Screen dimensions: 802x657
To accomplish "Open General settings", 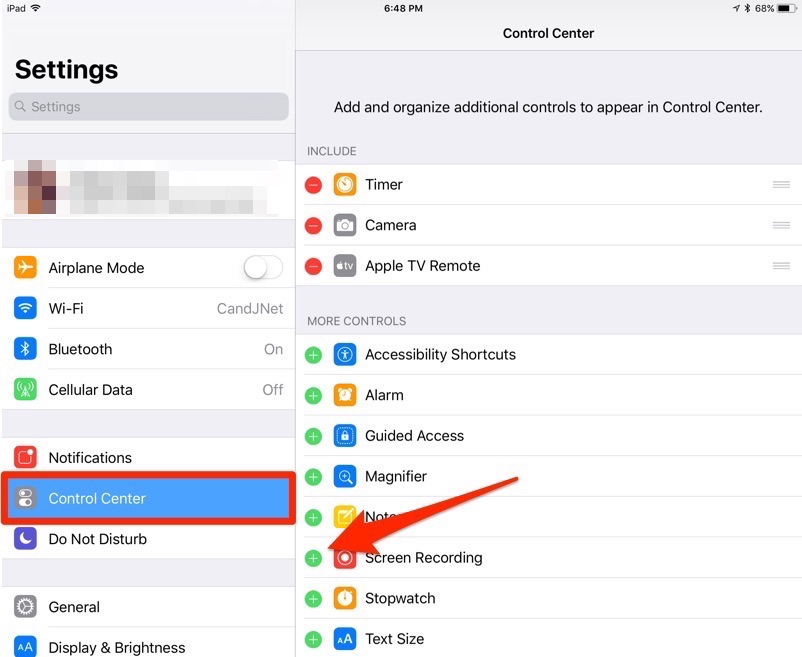I will (150, 607).
